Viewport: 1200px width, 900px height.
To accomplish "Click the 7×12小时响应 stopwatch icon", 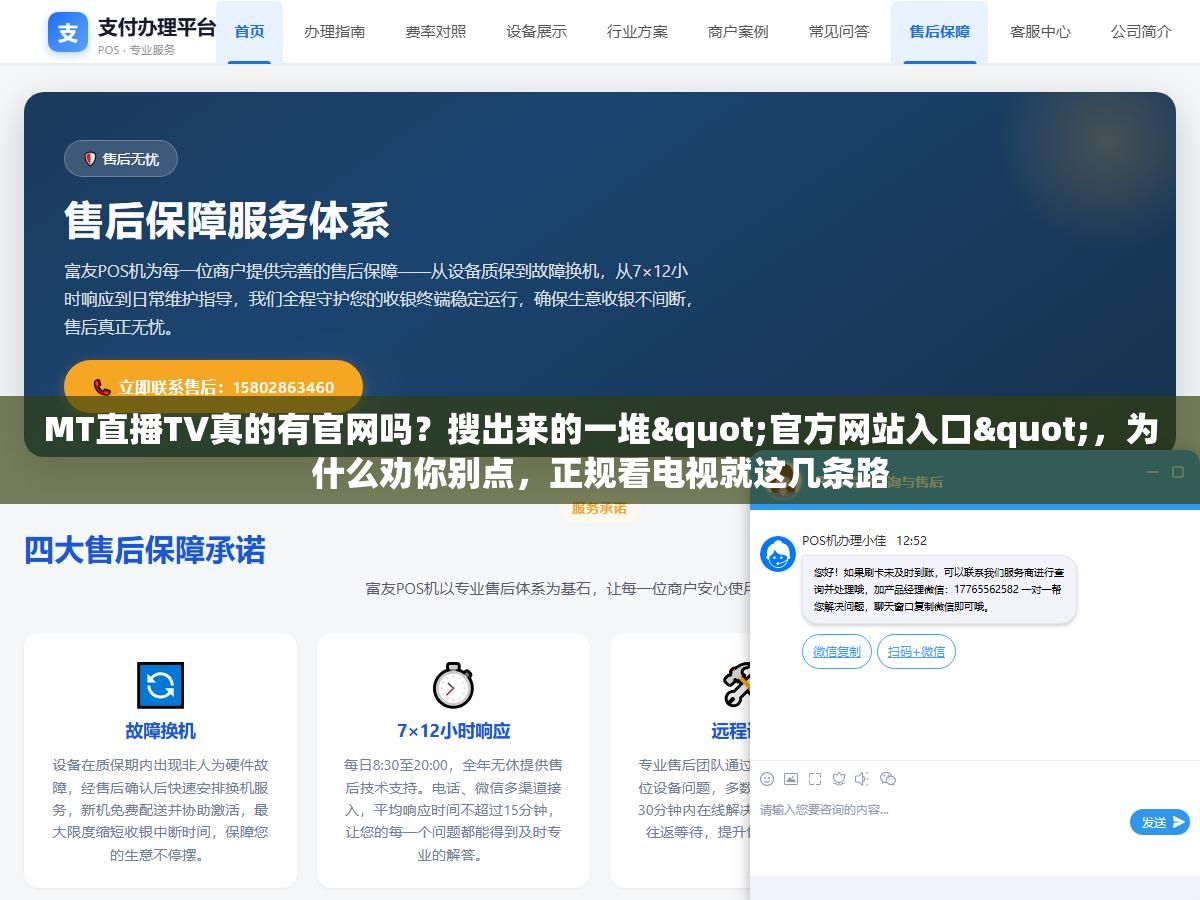I will tap(453, 685).
